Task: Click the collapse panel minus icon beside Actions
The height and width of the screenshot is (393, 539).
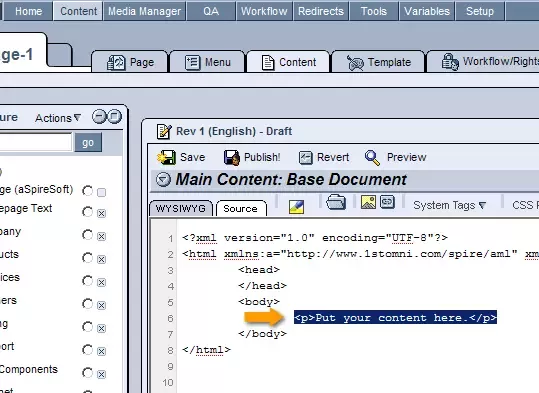Action: tap(99, 117)
